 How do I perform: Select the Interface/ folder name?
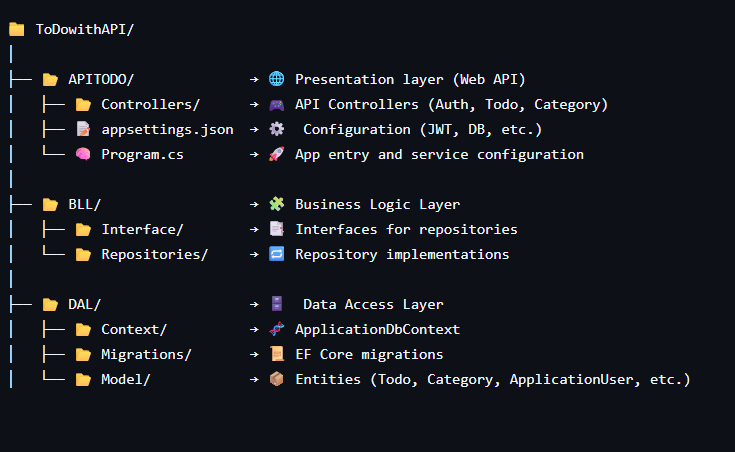(142, 229)
